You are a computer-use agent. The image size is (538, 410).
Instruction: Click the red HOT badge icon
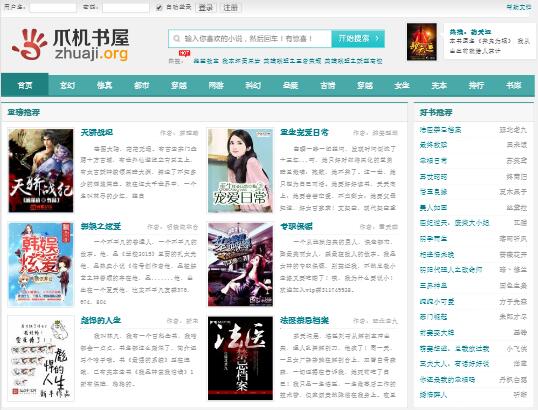click(x=184, y=53)
